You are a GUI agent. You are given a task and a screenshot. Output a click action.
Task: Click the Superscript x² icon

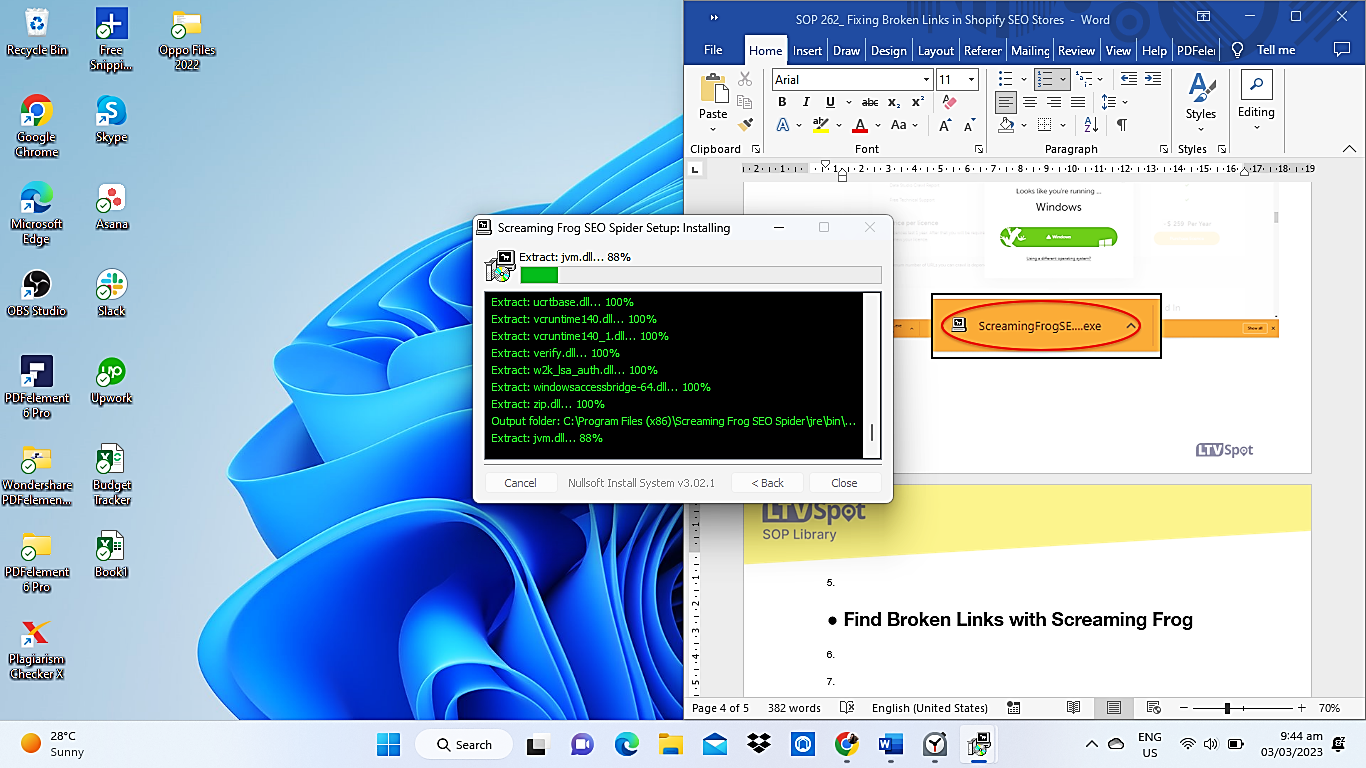pos(917,102)
